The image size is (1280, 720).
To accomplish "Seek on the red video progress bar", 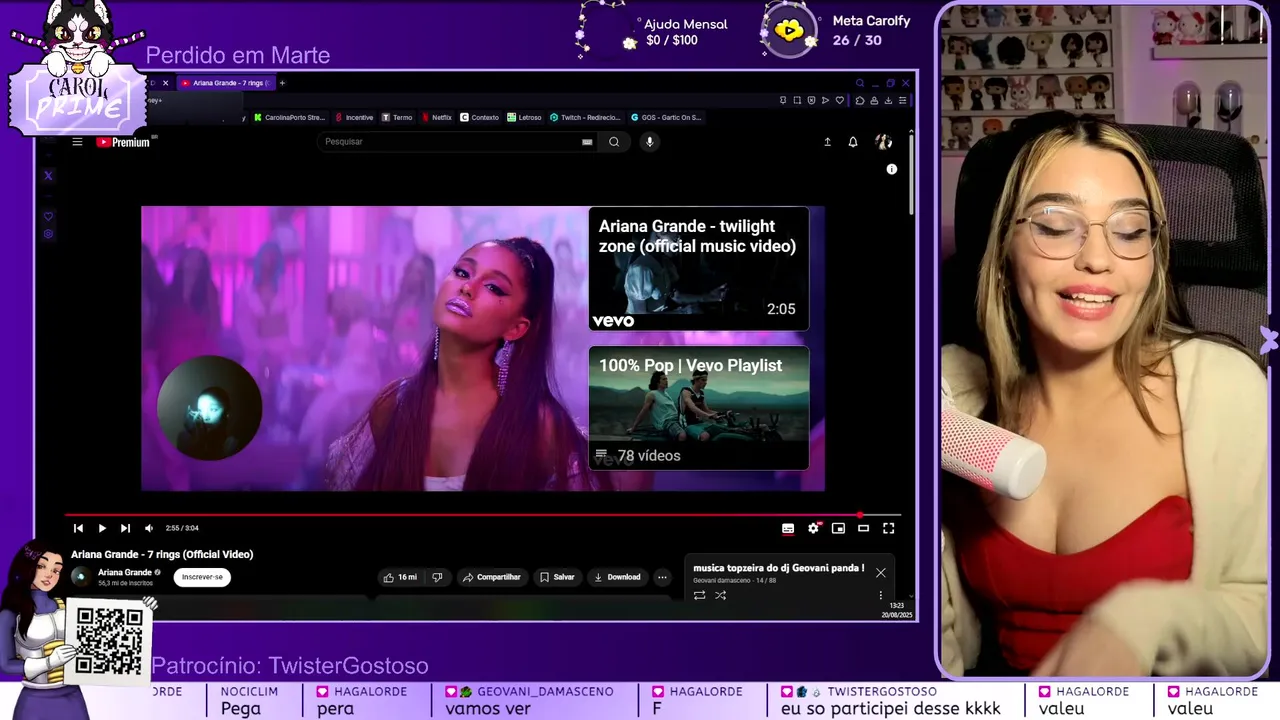I will (483, 515).
